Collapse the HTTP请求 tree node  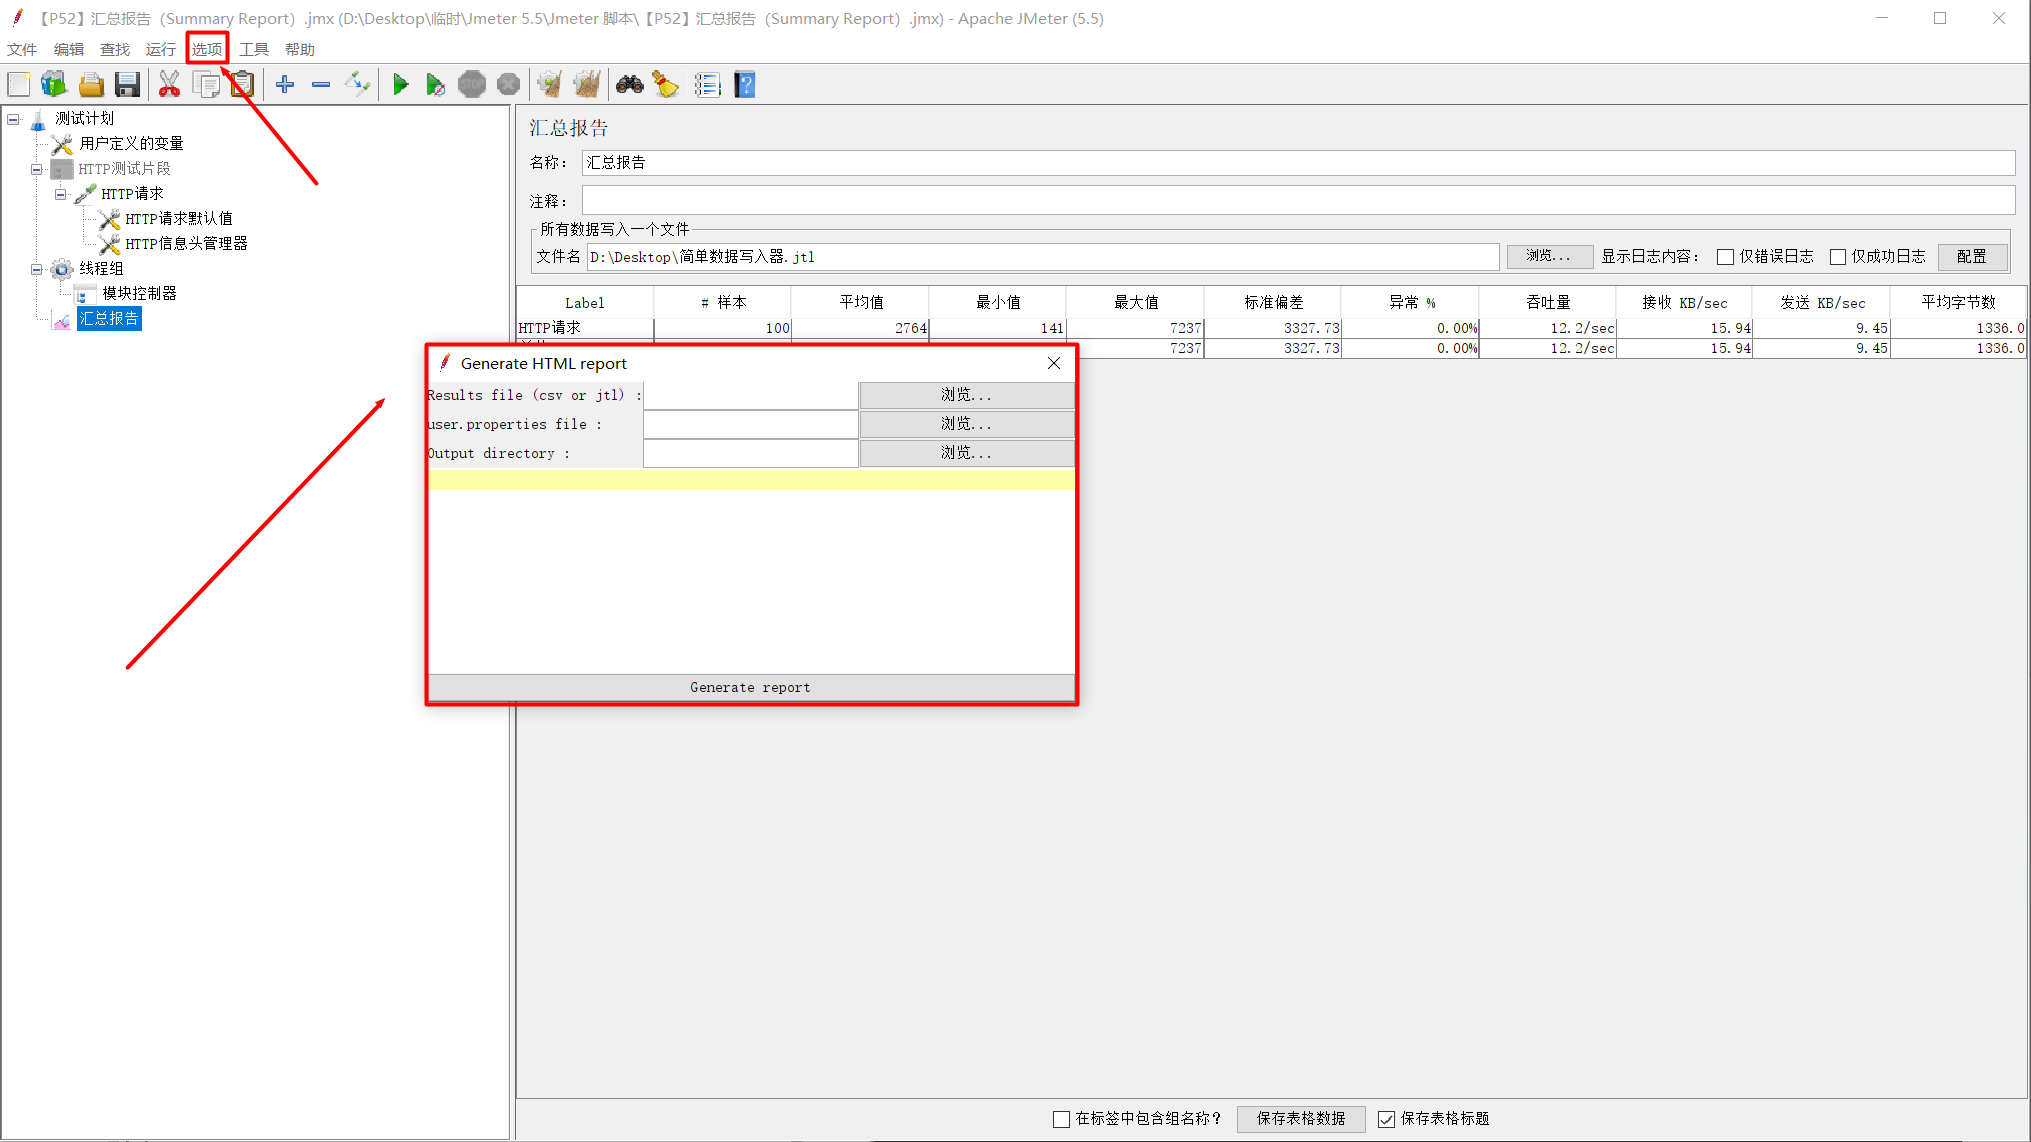[60, 194]
